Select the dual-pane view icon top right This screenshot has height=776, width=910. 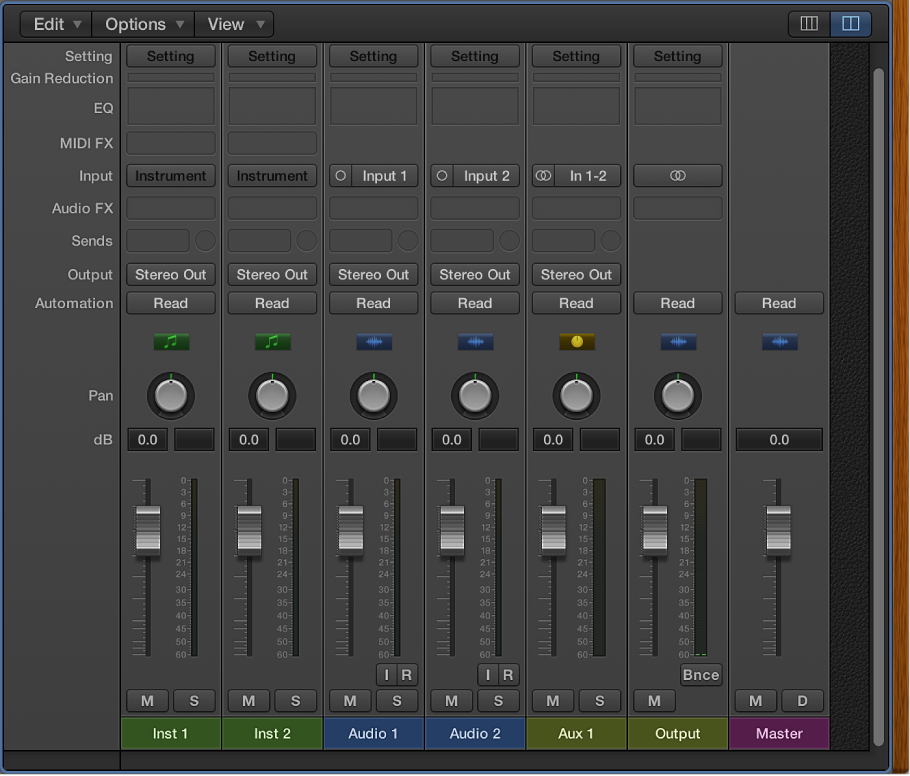coord(851,23)
